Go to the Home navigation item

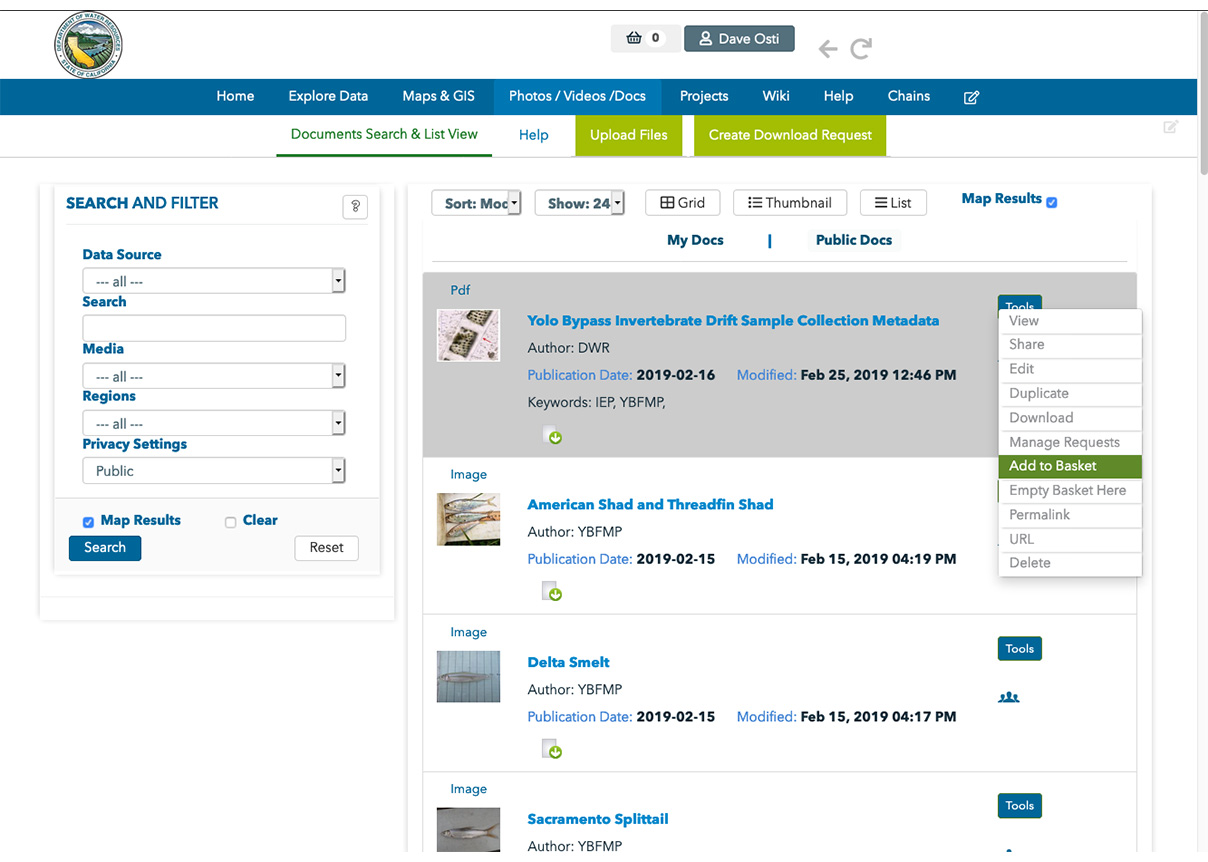click(235, 97)
